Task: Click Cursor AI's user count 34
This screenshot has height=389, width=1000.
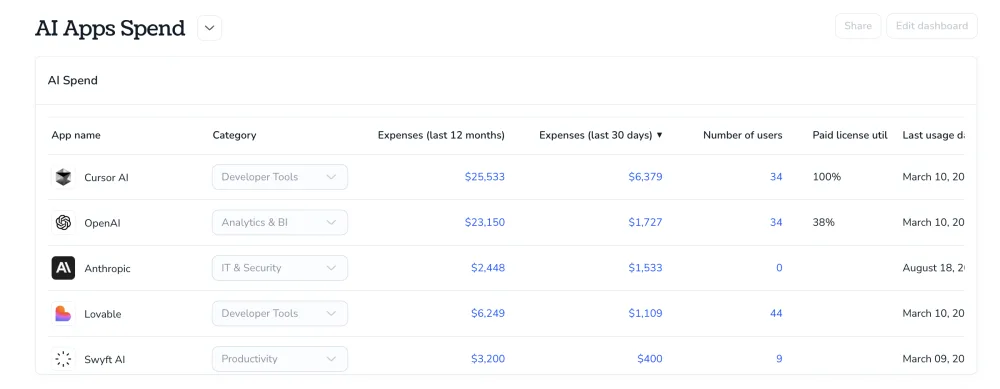Action: [x=776, y=177]
